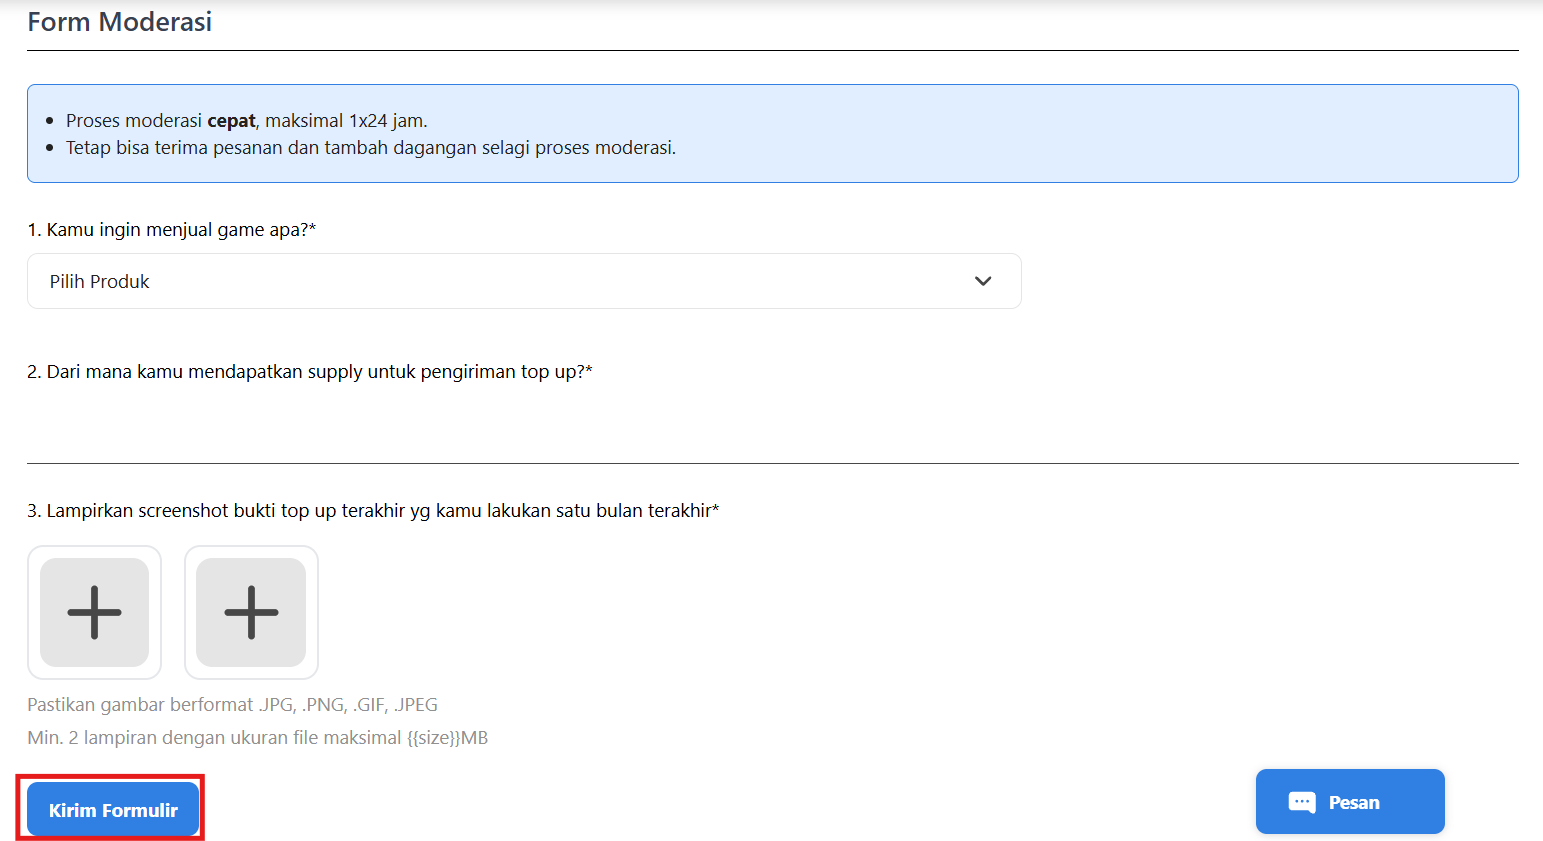Expand the Pilih Produk chevron arrow
The height and width of the screenshot is (841, 1543).
[983, 281]
